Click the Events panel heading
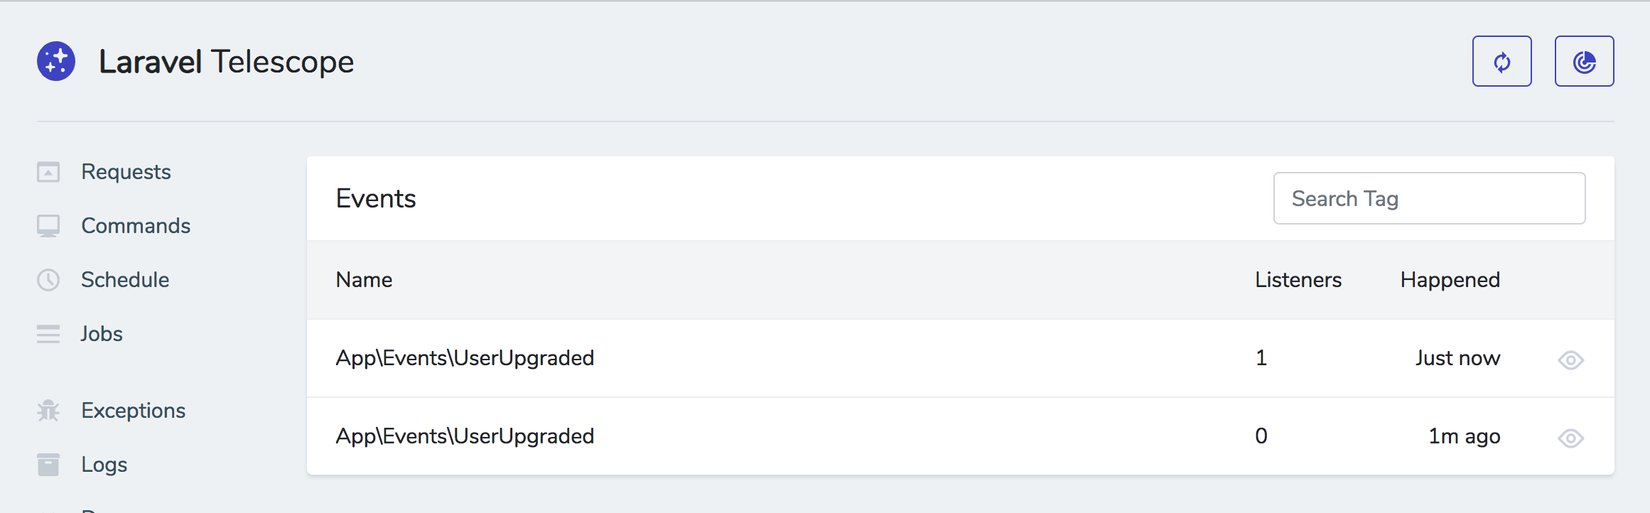The width and height of the screenshot is (1650, 513). tap(376, 199)
